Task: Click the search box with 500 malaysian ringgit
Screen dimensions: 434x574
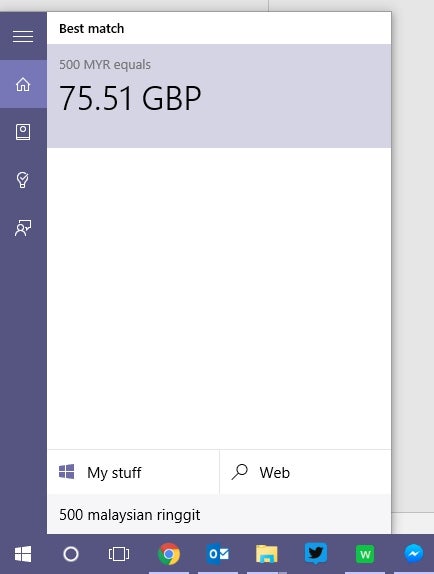Action: pos(219,514)
